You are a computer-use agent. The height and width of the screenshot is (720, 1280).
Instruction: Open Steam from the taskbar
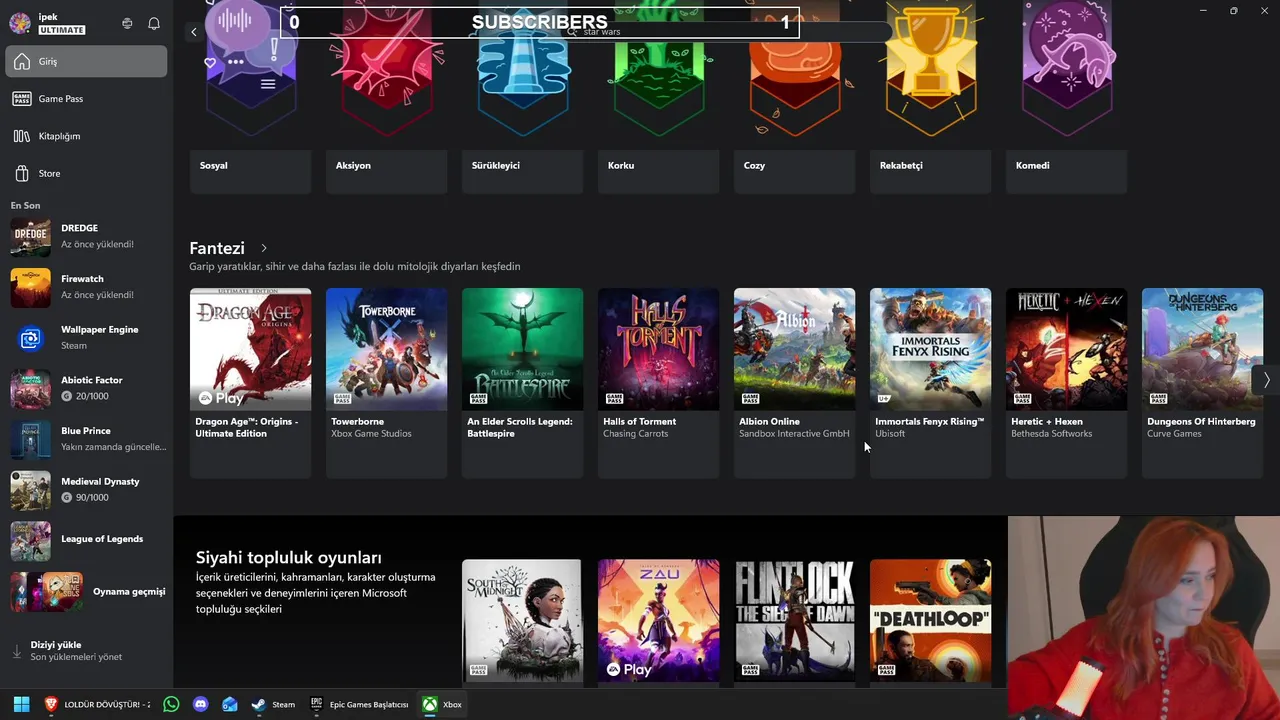[x=273, y=704]
